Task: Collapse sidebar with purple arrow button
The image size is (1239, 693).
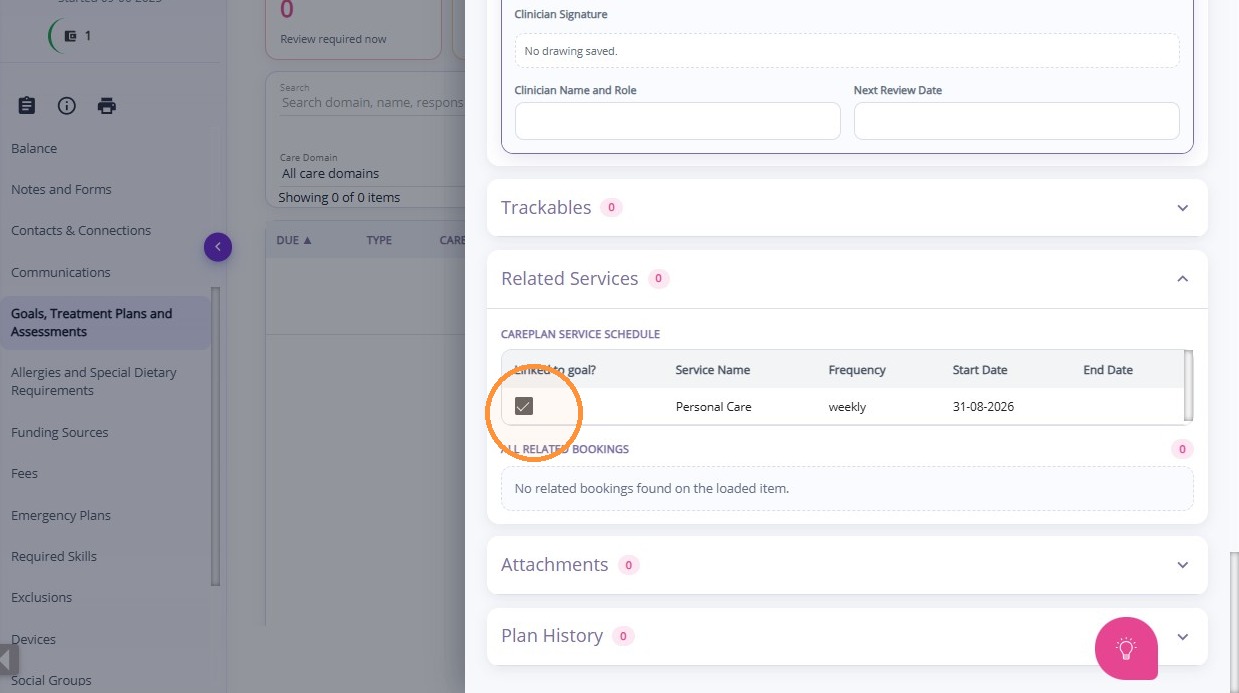Action: pyautogui.click(x=218, y=247)
